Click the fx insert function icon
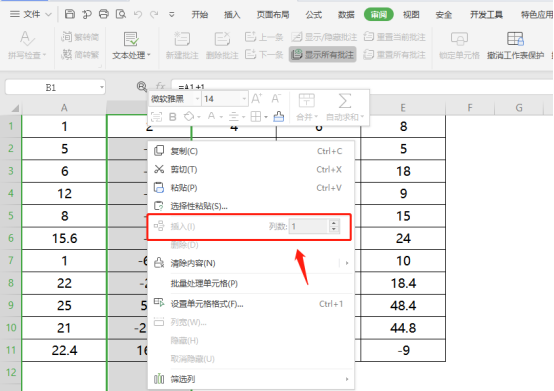 [160, 86]
